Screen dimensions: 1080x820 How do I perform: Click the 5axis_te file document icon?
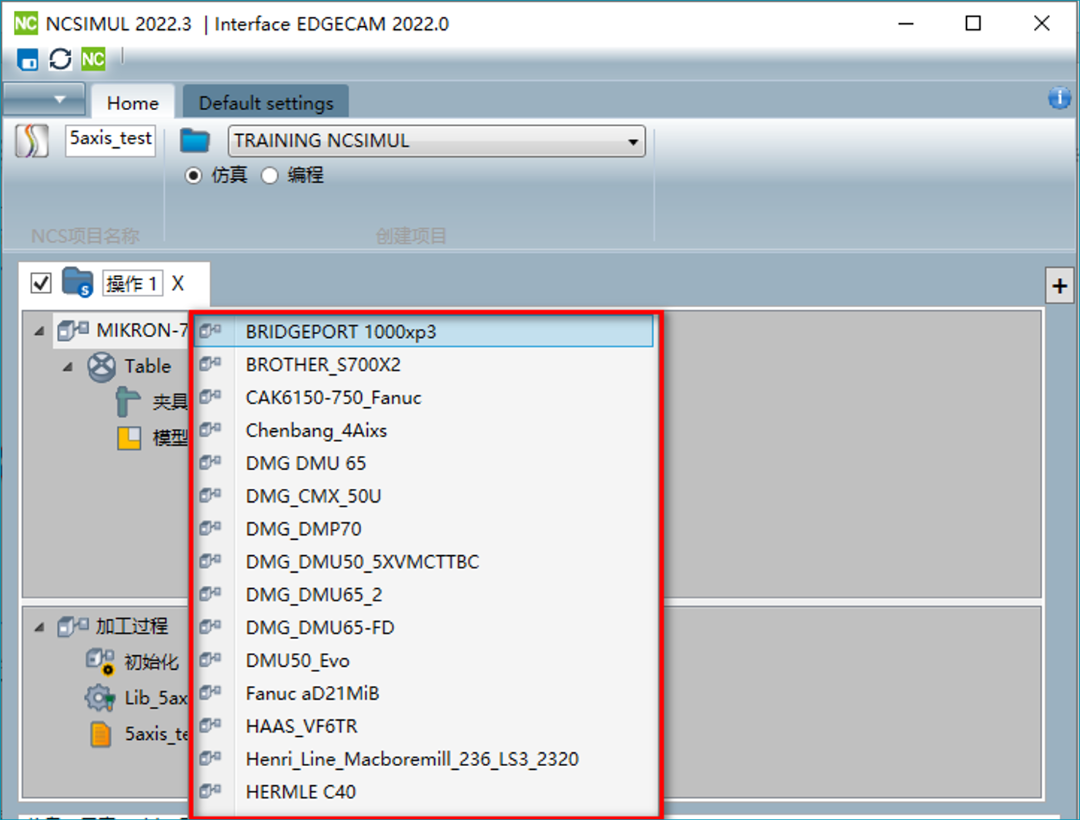[101, 735]
